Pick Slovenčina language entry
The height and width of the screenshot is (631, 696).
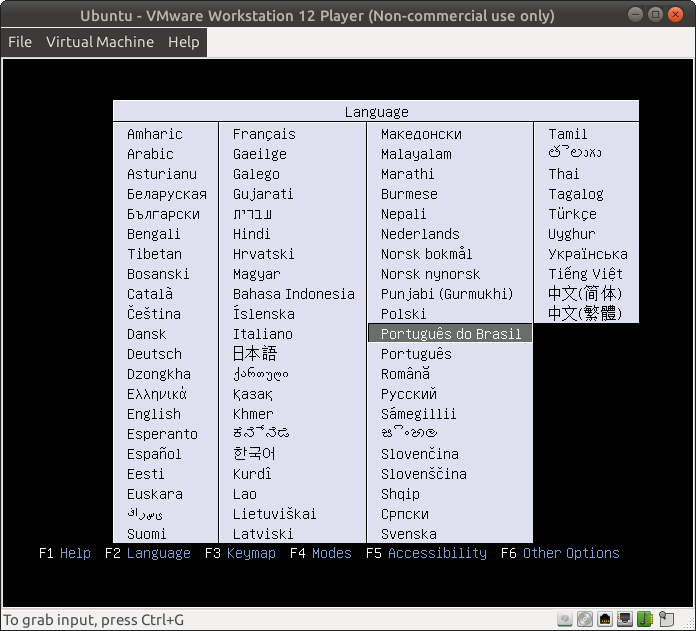click(x=419, y=454)
